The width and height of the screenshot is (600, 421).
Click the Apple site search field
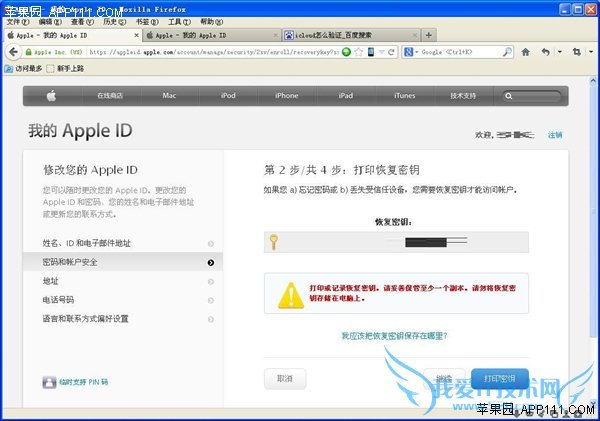[532, 96]
